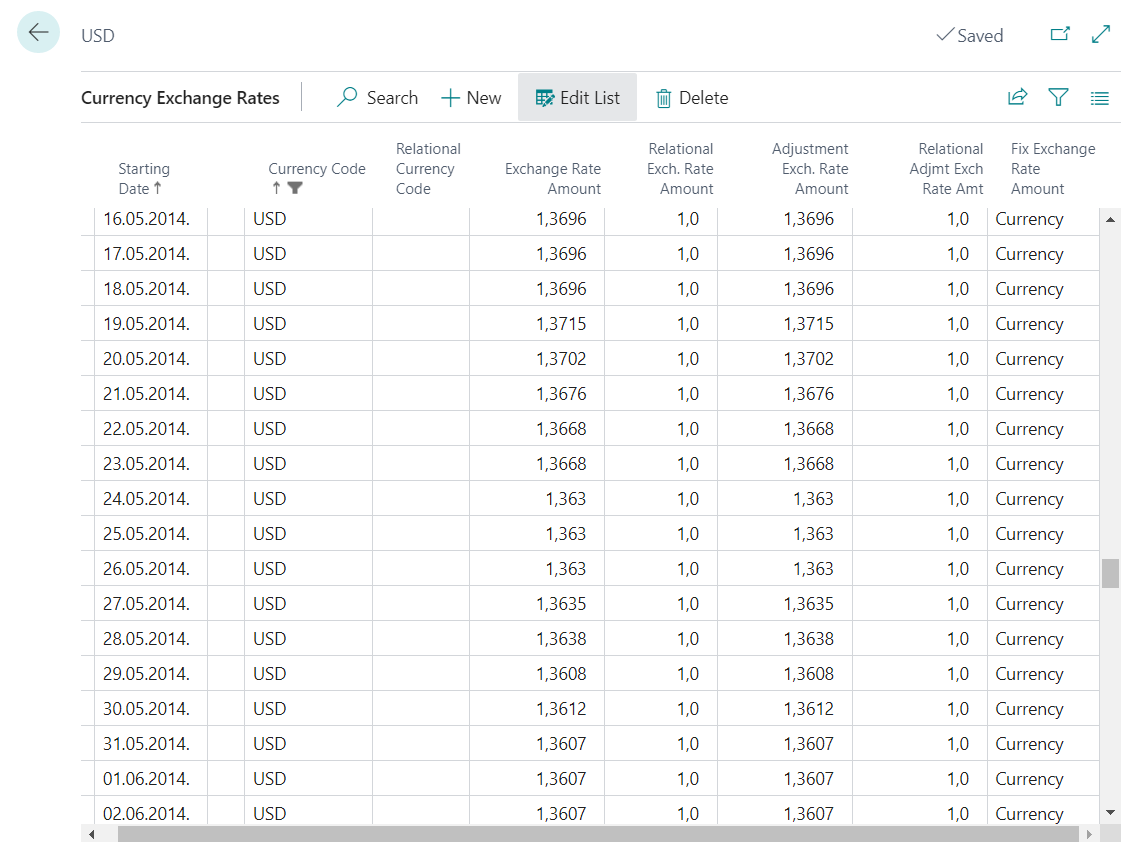Expand the page to full screen
Image resolution: width=1148 pixels, height=842 pixels.
tap(1101, 35)
